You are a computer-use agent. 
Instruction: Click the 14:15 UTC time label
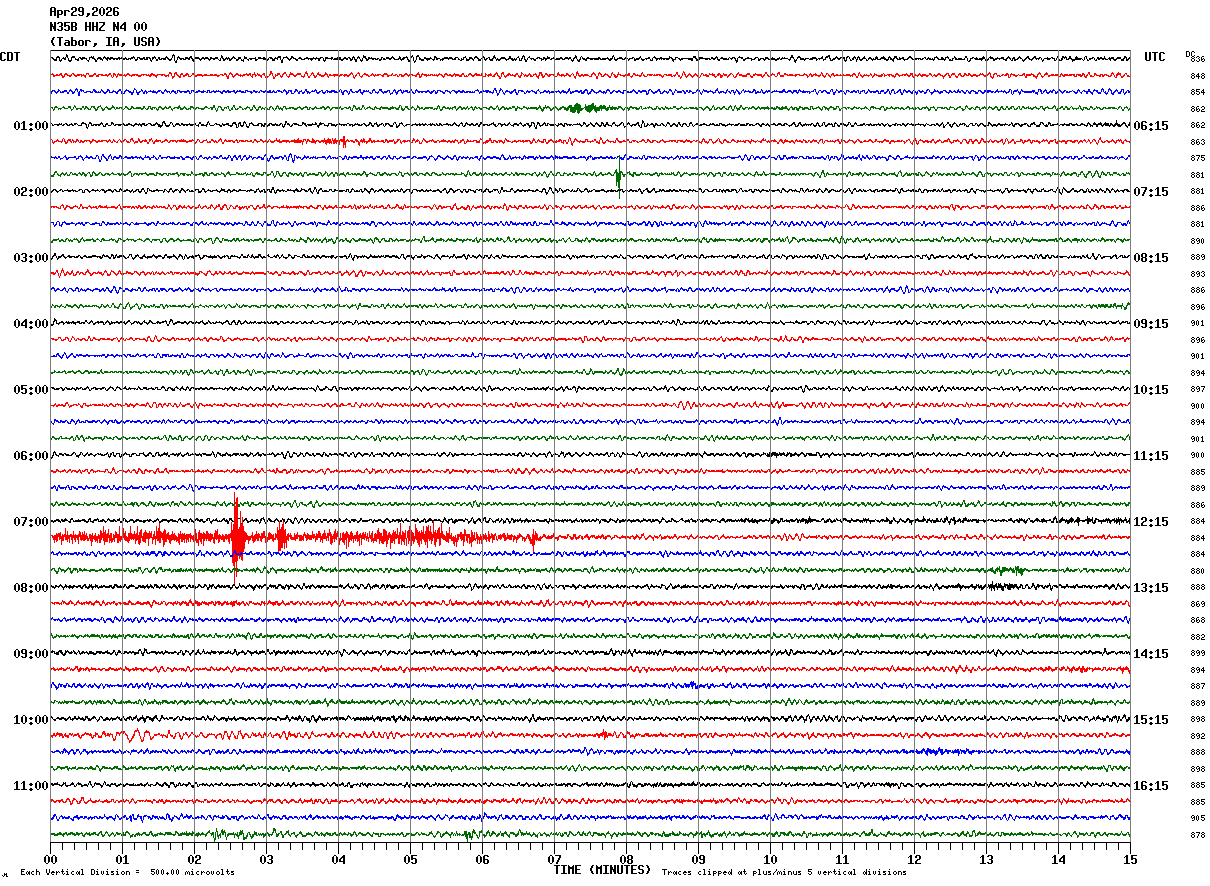coord(1151,654)
